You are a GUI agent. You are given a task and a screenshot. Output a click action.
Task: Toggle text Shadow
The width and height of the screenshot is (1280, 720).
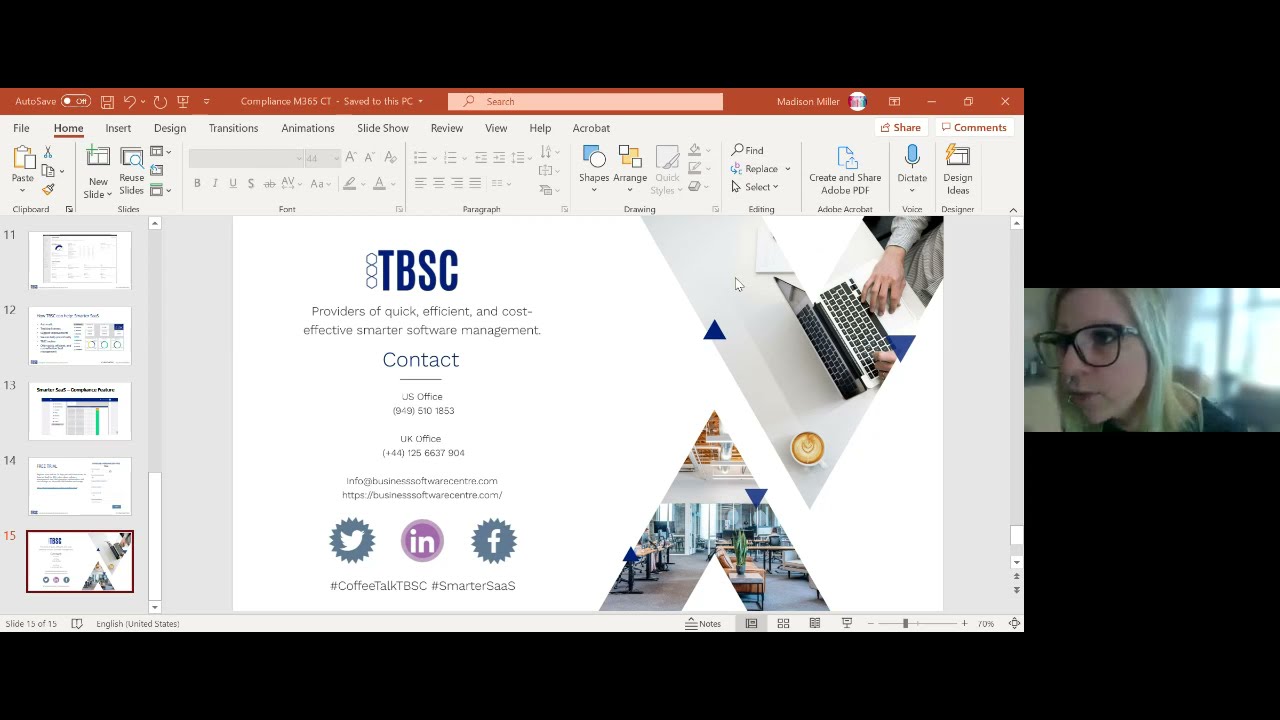click(251, 183)
